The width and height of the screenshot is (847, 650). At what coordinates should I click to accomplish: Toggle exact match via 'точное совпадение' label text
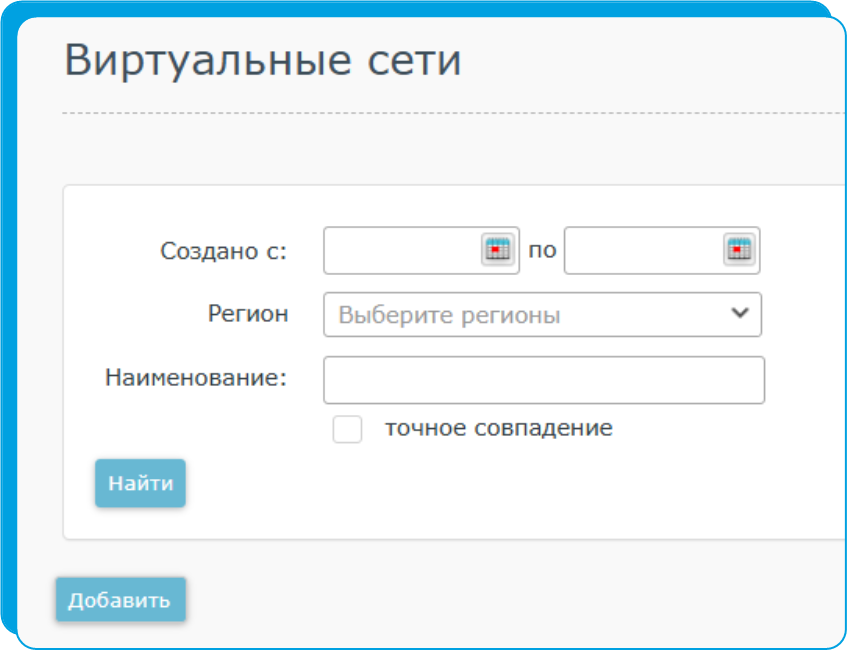(x=498, y=428)
